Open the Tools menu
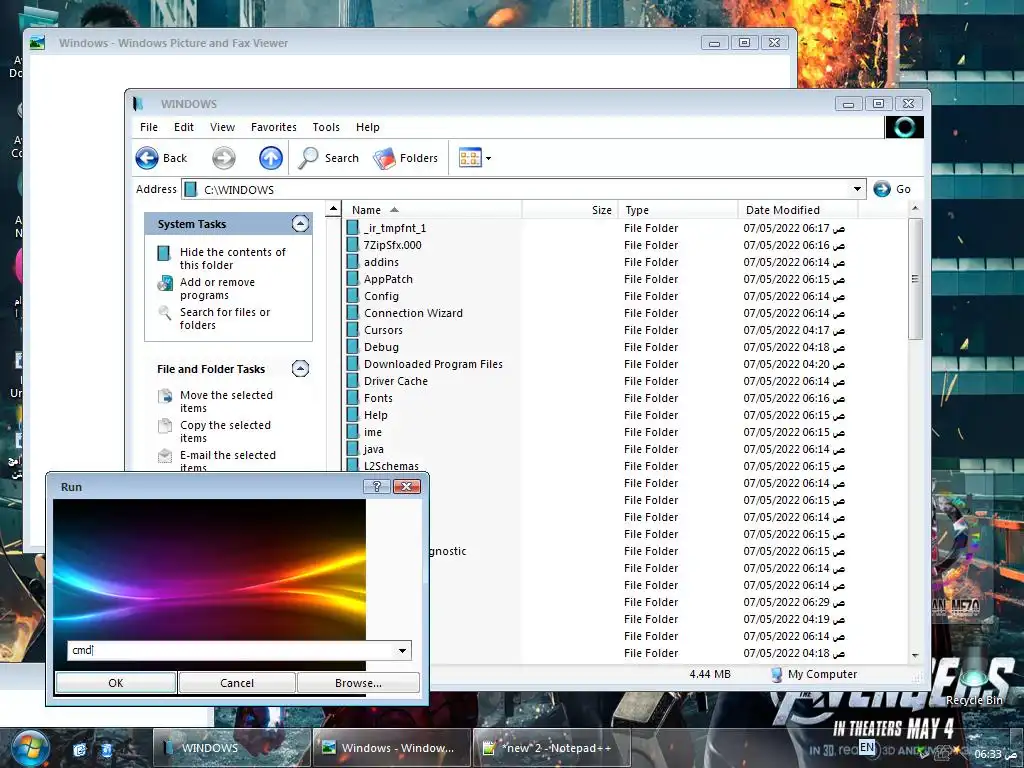 (x=326, y=127)
